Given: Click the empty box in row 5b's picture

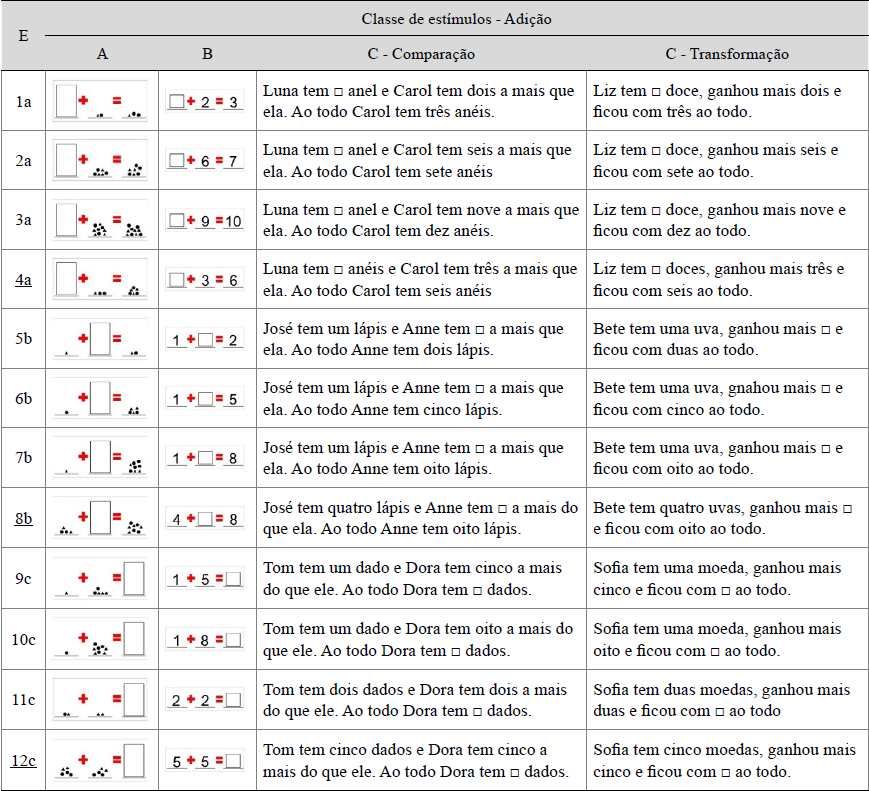Looking at the screenshot, I should point(100,338).
